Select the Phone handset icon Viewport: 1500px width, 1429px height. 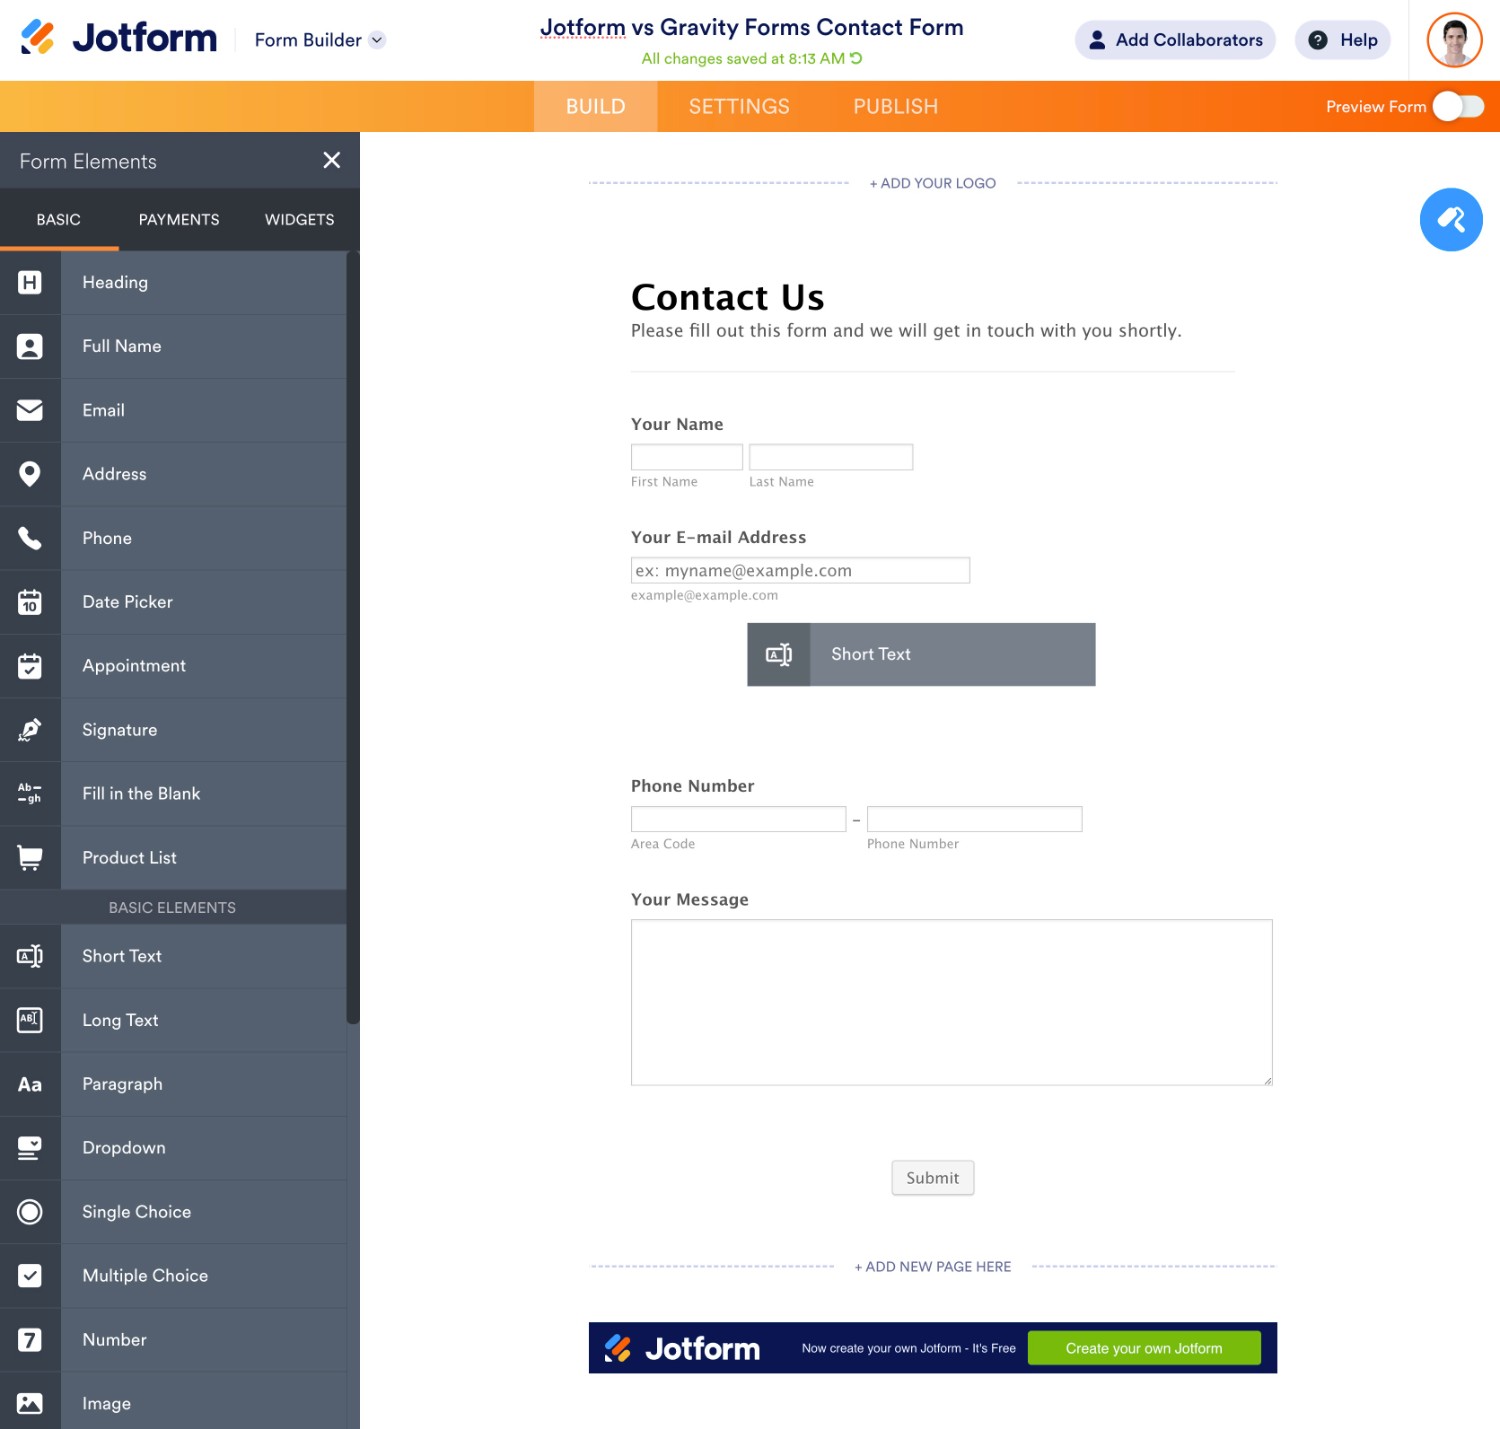point(30,538)
